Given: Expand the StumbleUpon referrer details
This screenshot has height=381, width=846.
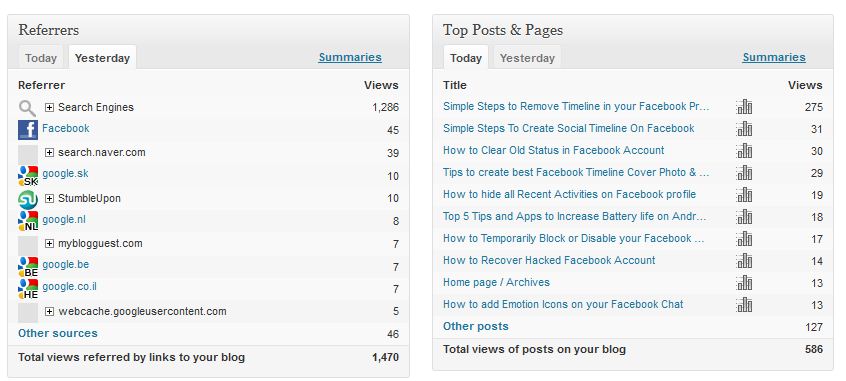Looking at the screenshot, I should pyautogui.click(x=50, y=199).
